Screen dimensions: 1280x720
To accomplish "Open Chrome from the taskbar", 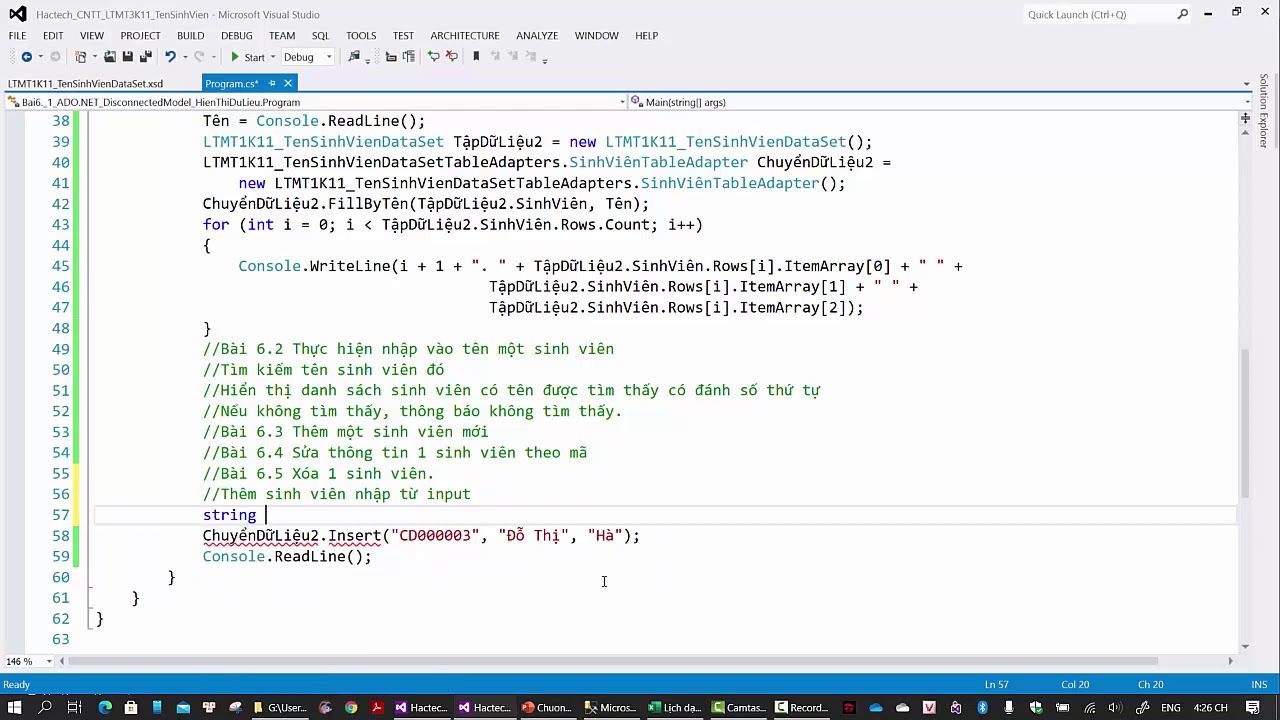I will 351,707.
